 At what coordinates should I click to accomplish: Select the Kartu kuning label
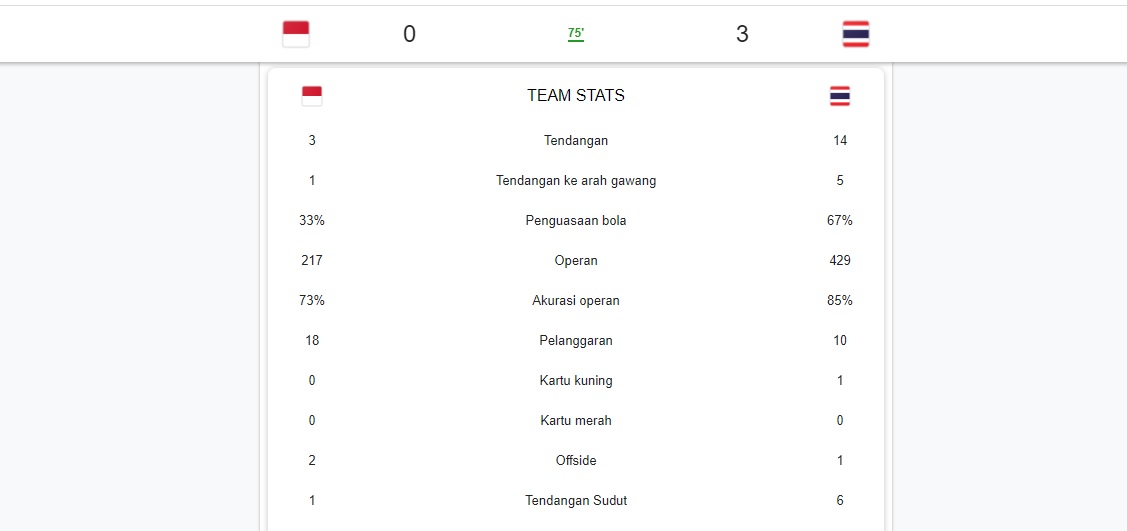pyautogui.click(x=576, y=381)
